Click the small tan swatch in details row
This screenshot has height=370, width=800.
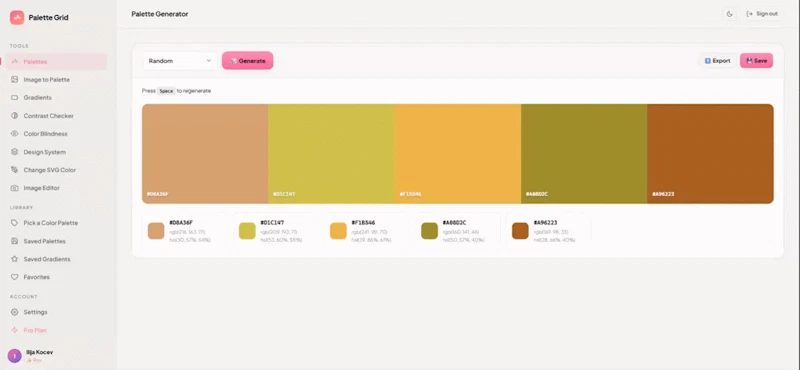tap(156, 231)
